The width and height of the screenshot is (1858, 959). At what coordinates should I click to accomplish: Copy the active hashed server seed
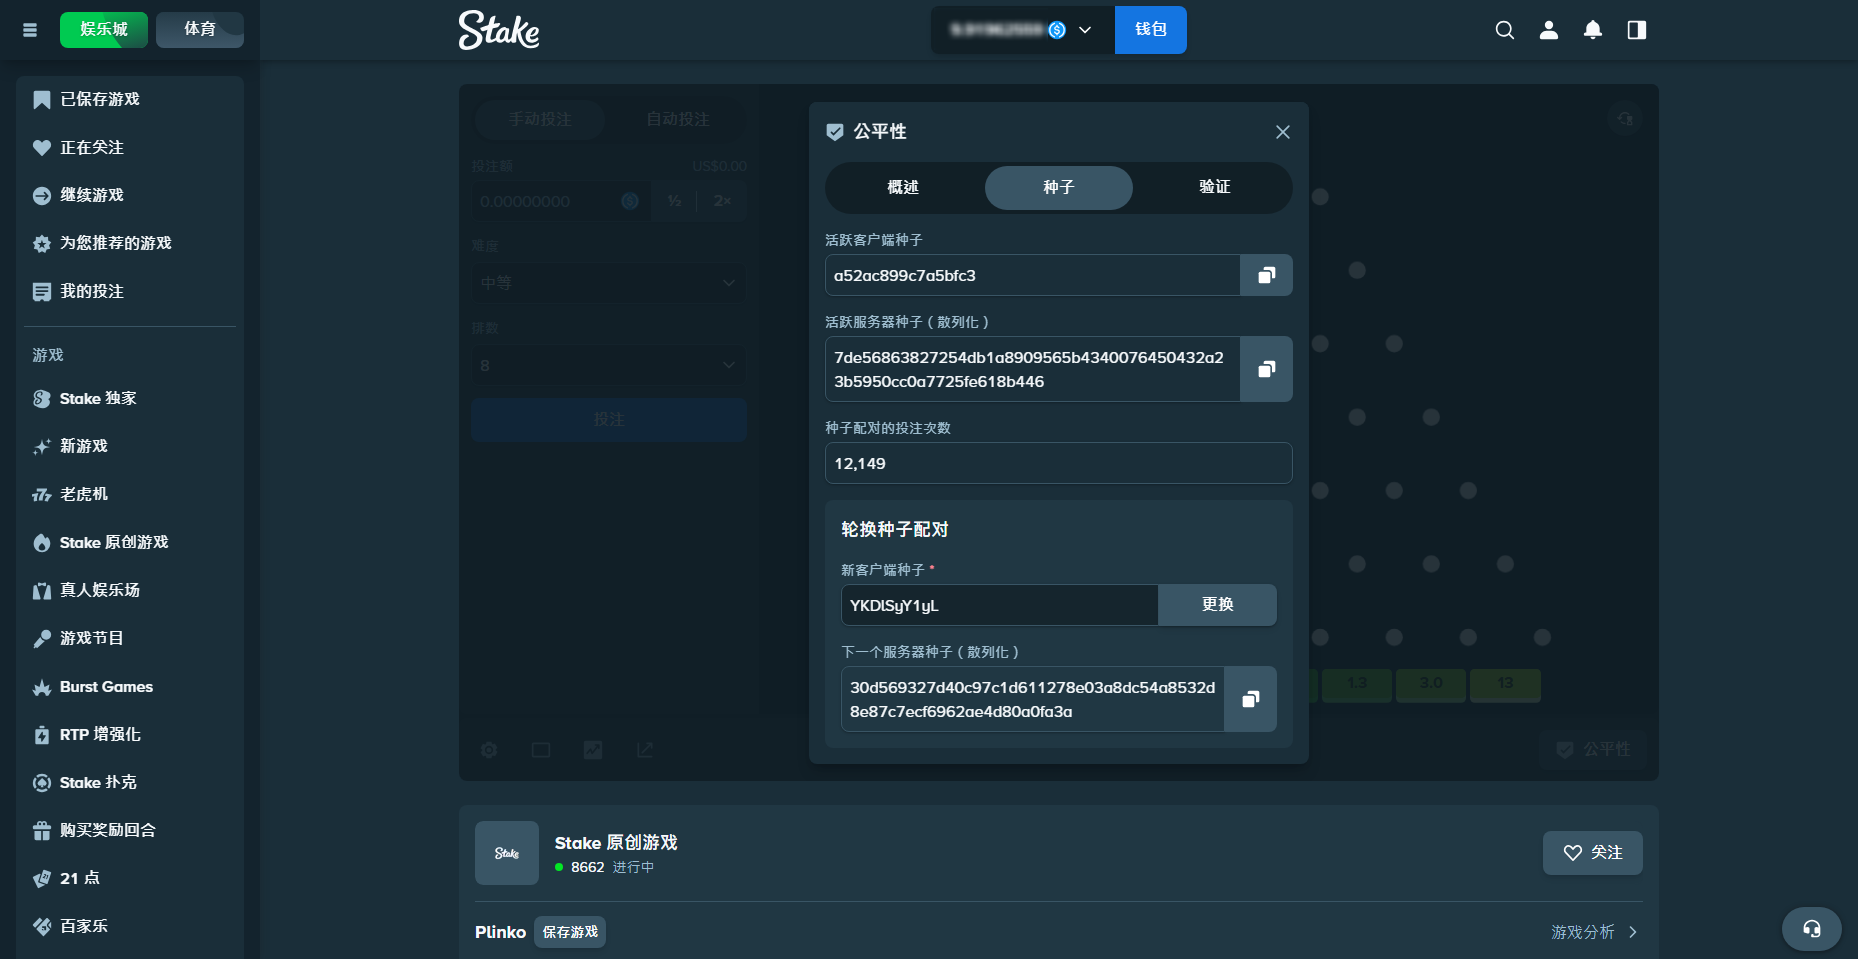tap(1266, 369)
